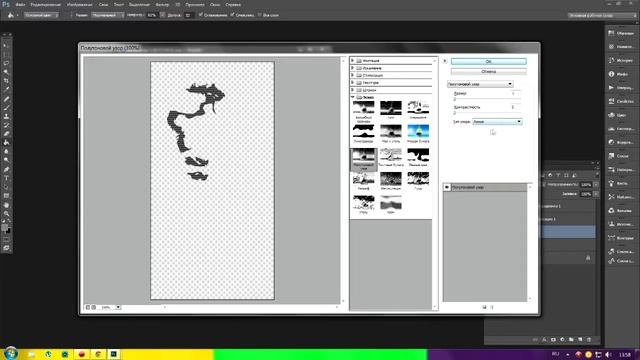Click the Размер slider track
Viewport: 640px width, 360px height.
(487, 99)
